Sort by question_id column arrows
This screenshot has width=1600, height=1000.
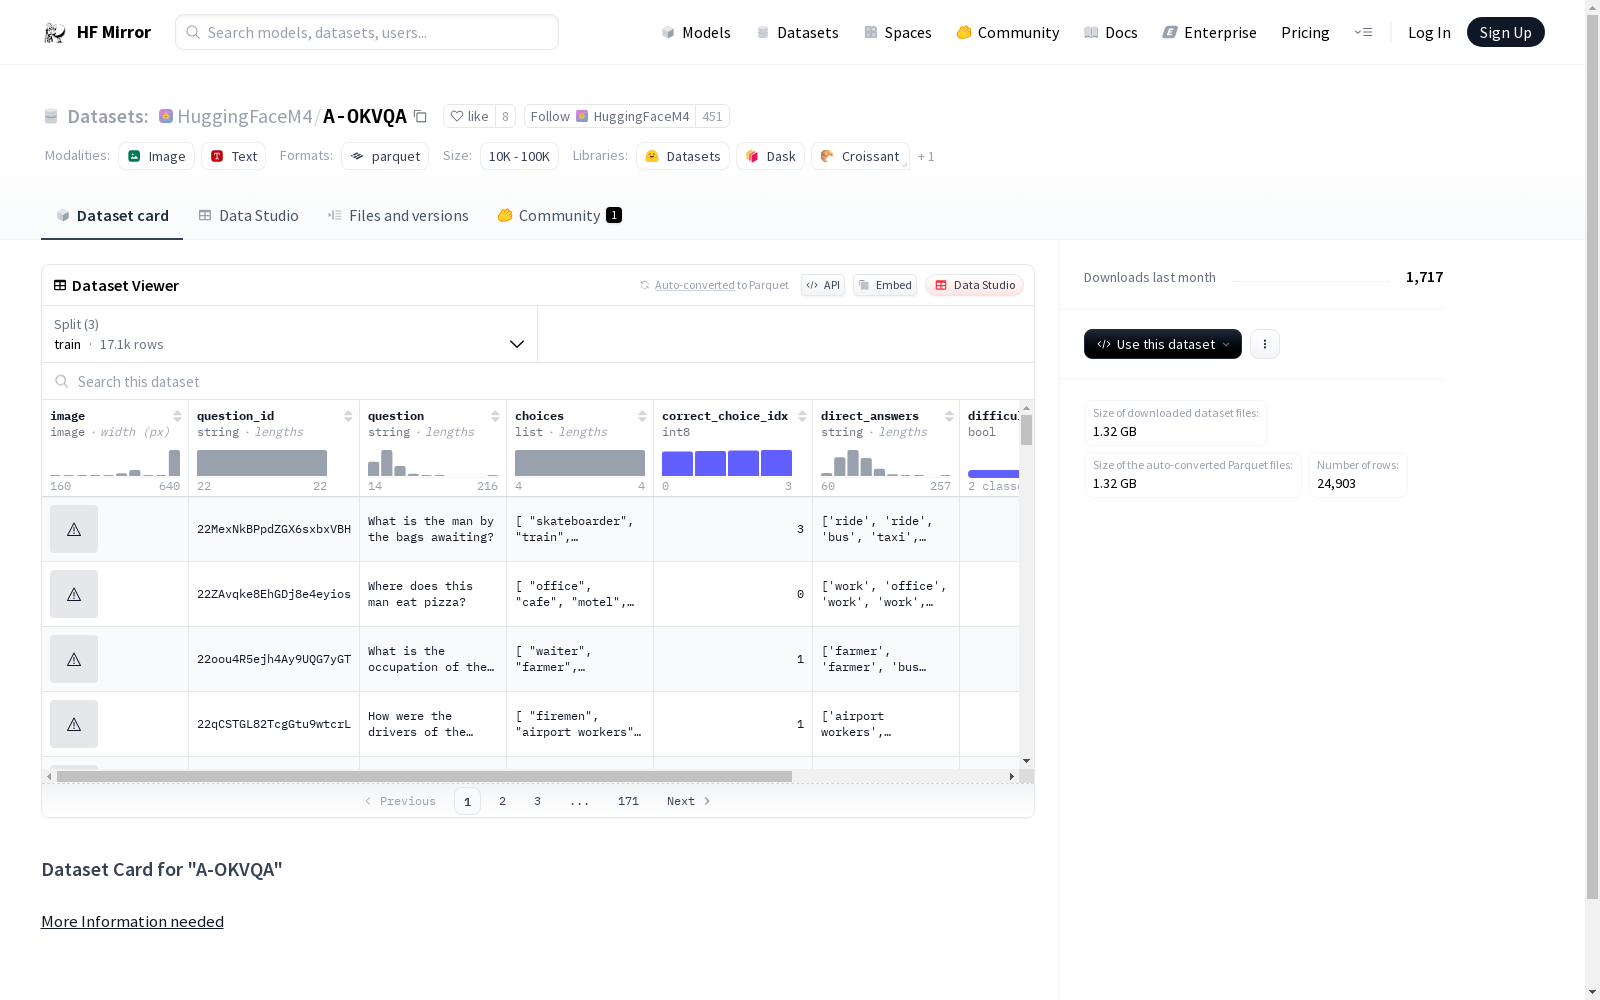(x=348, y=416)
